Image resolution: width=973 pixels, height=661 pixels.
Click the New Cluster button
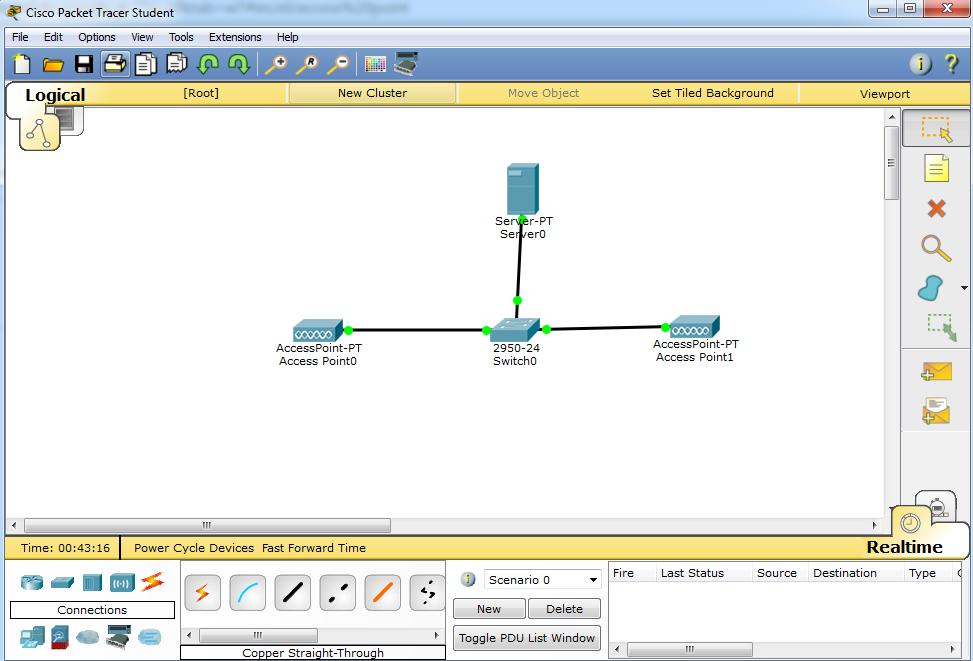tap(372, 93)
